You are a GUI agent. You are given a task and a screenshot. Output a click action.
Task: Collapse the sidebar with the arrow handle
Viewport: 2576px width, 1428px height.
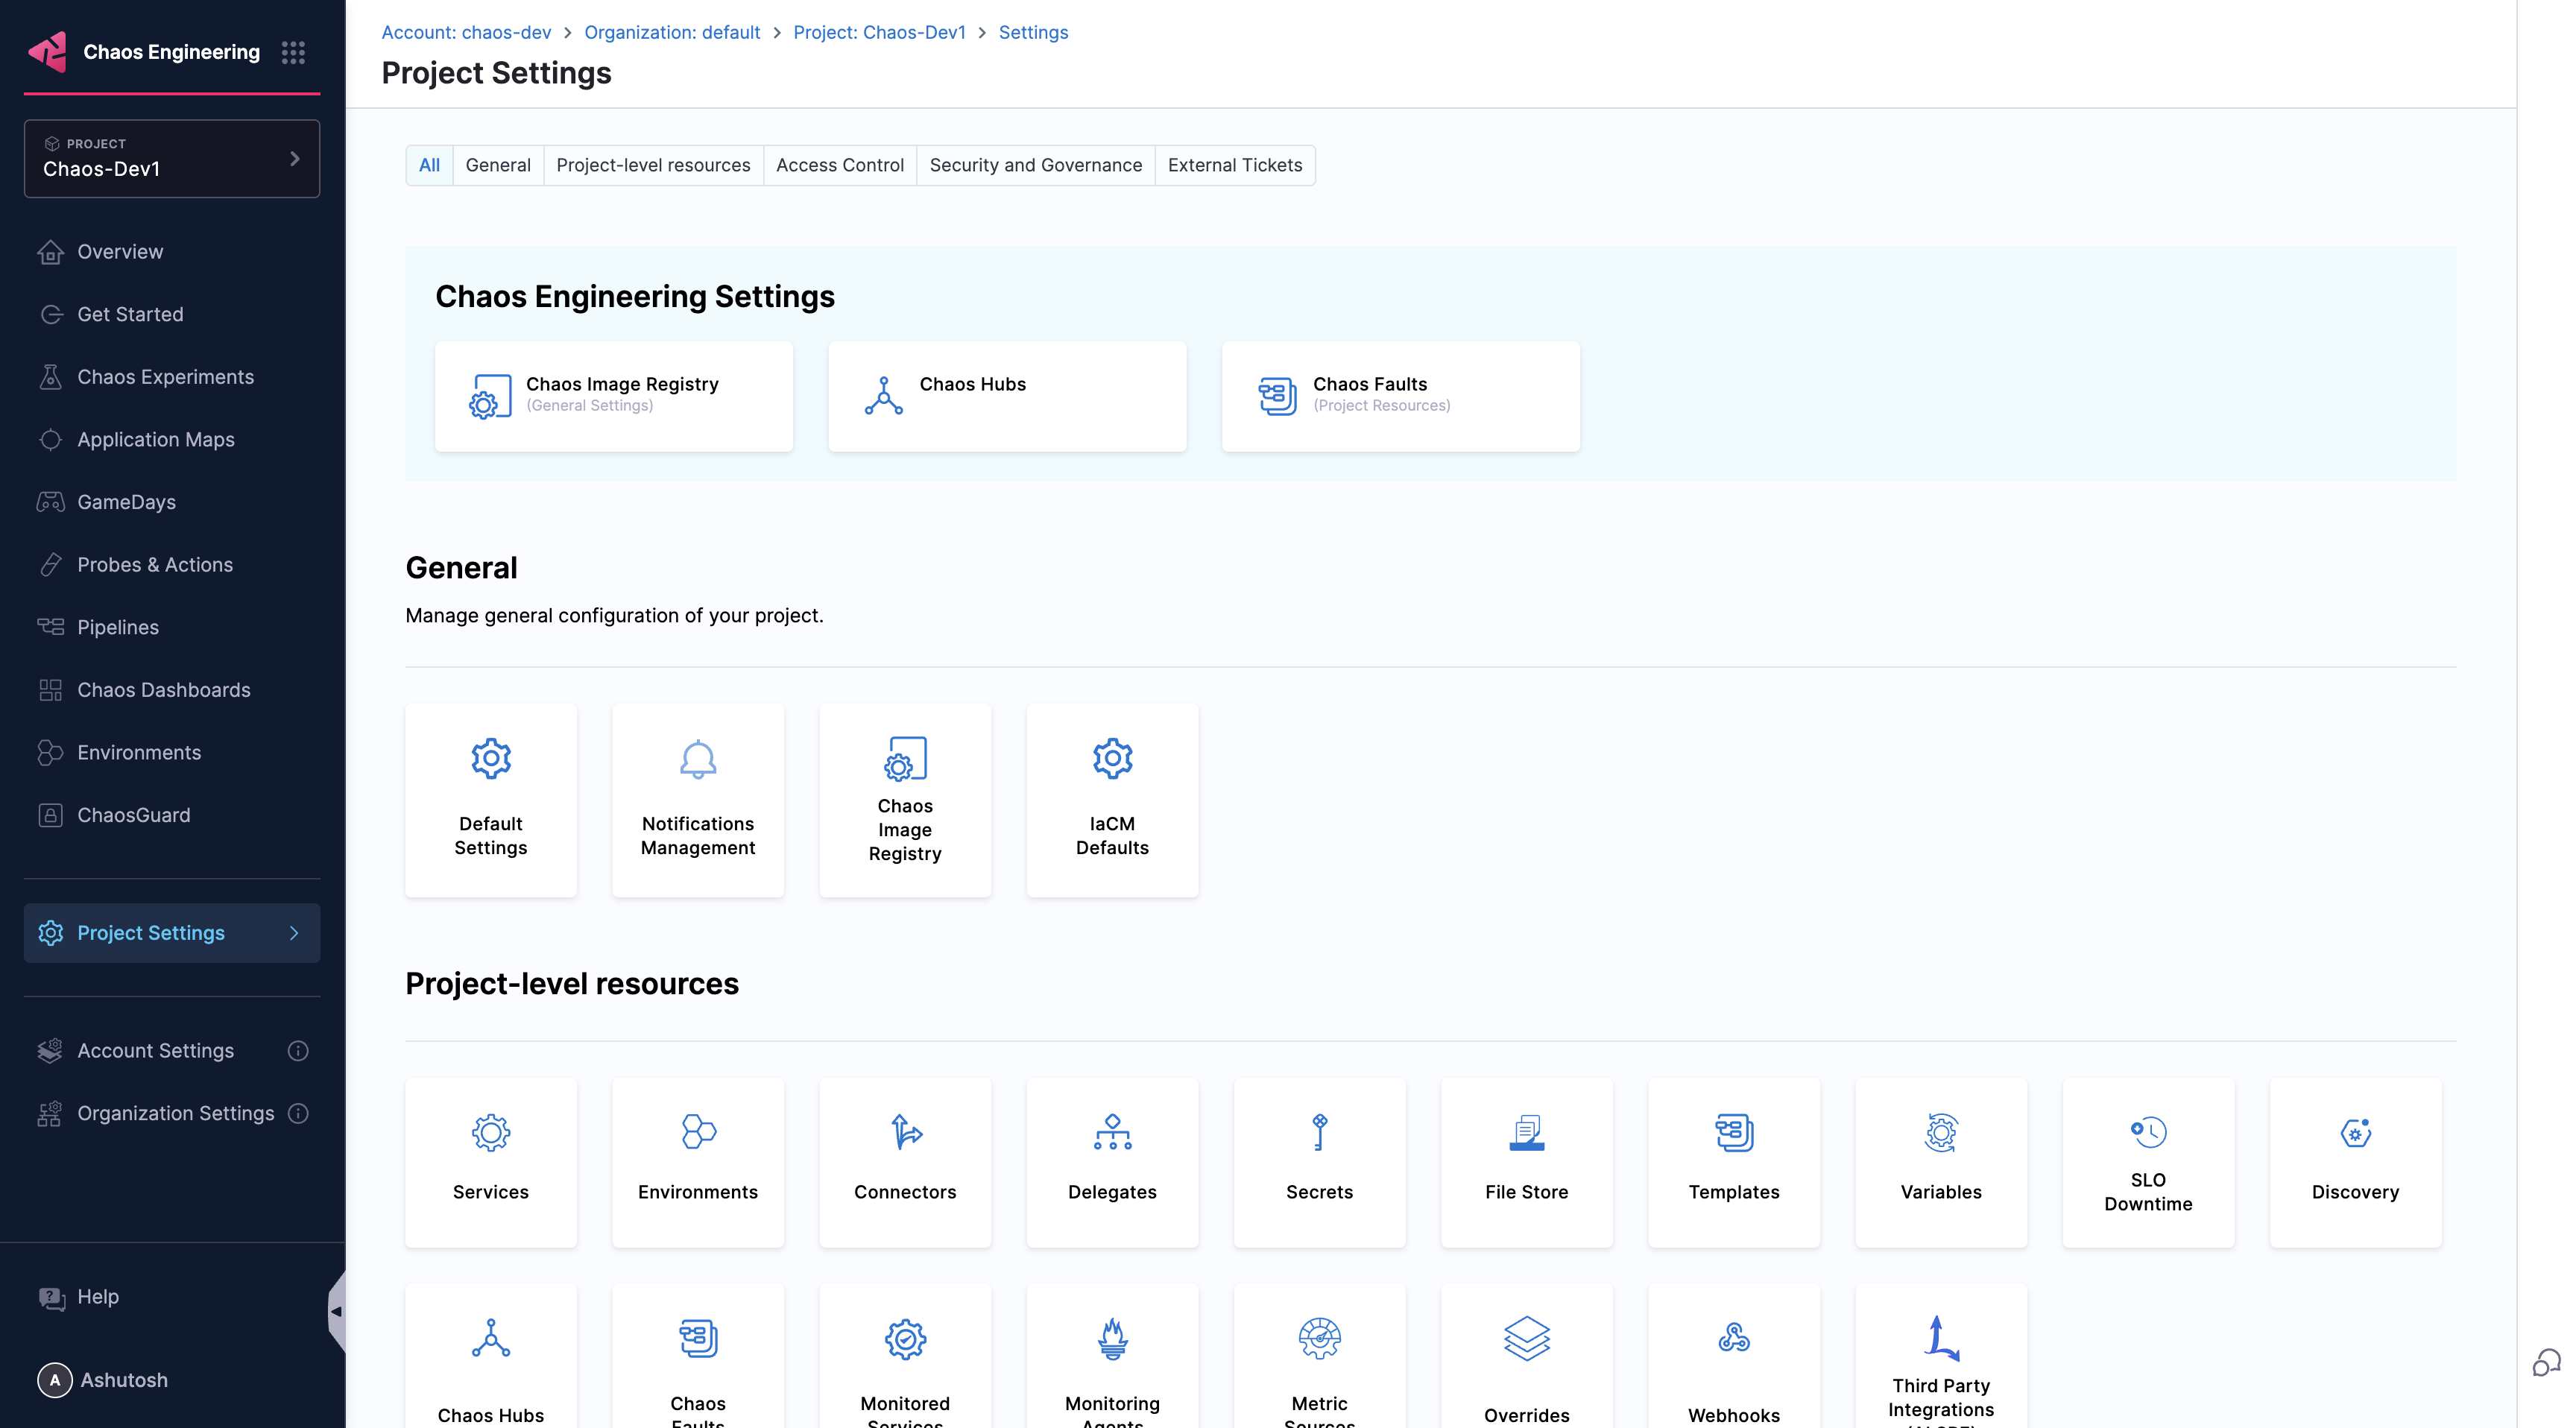(x=337, y=1310)
